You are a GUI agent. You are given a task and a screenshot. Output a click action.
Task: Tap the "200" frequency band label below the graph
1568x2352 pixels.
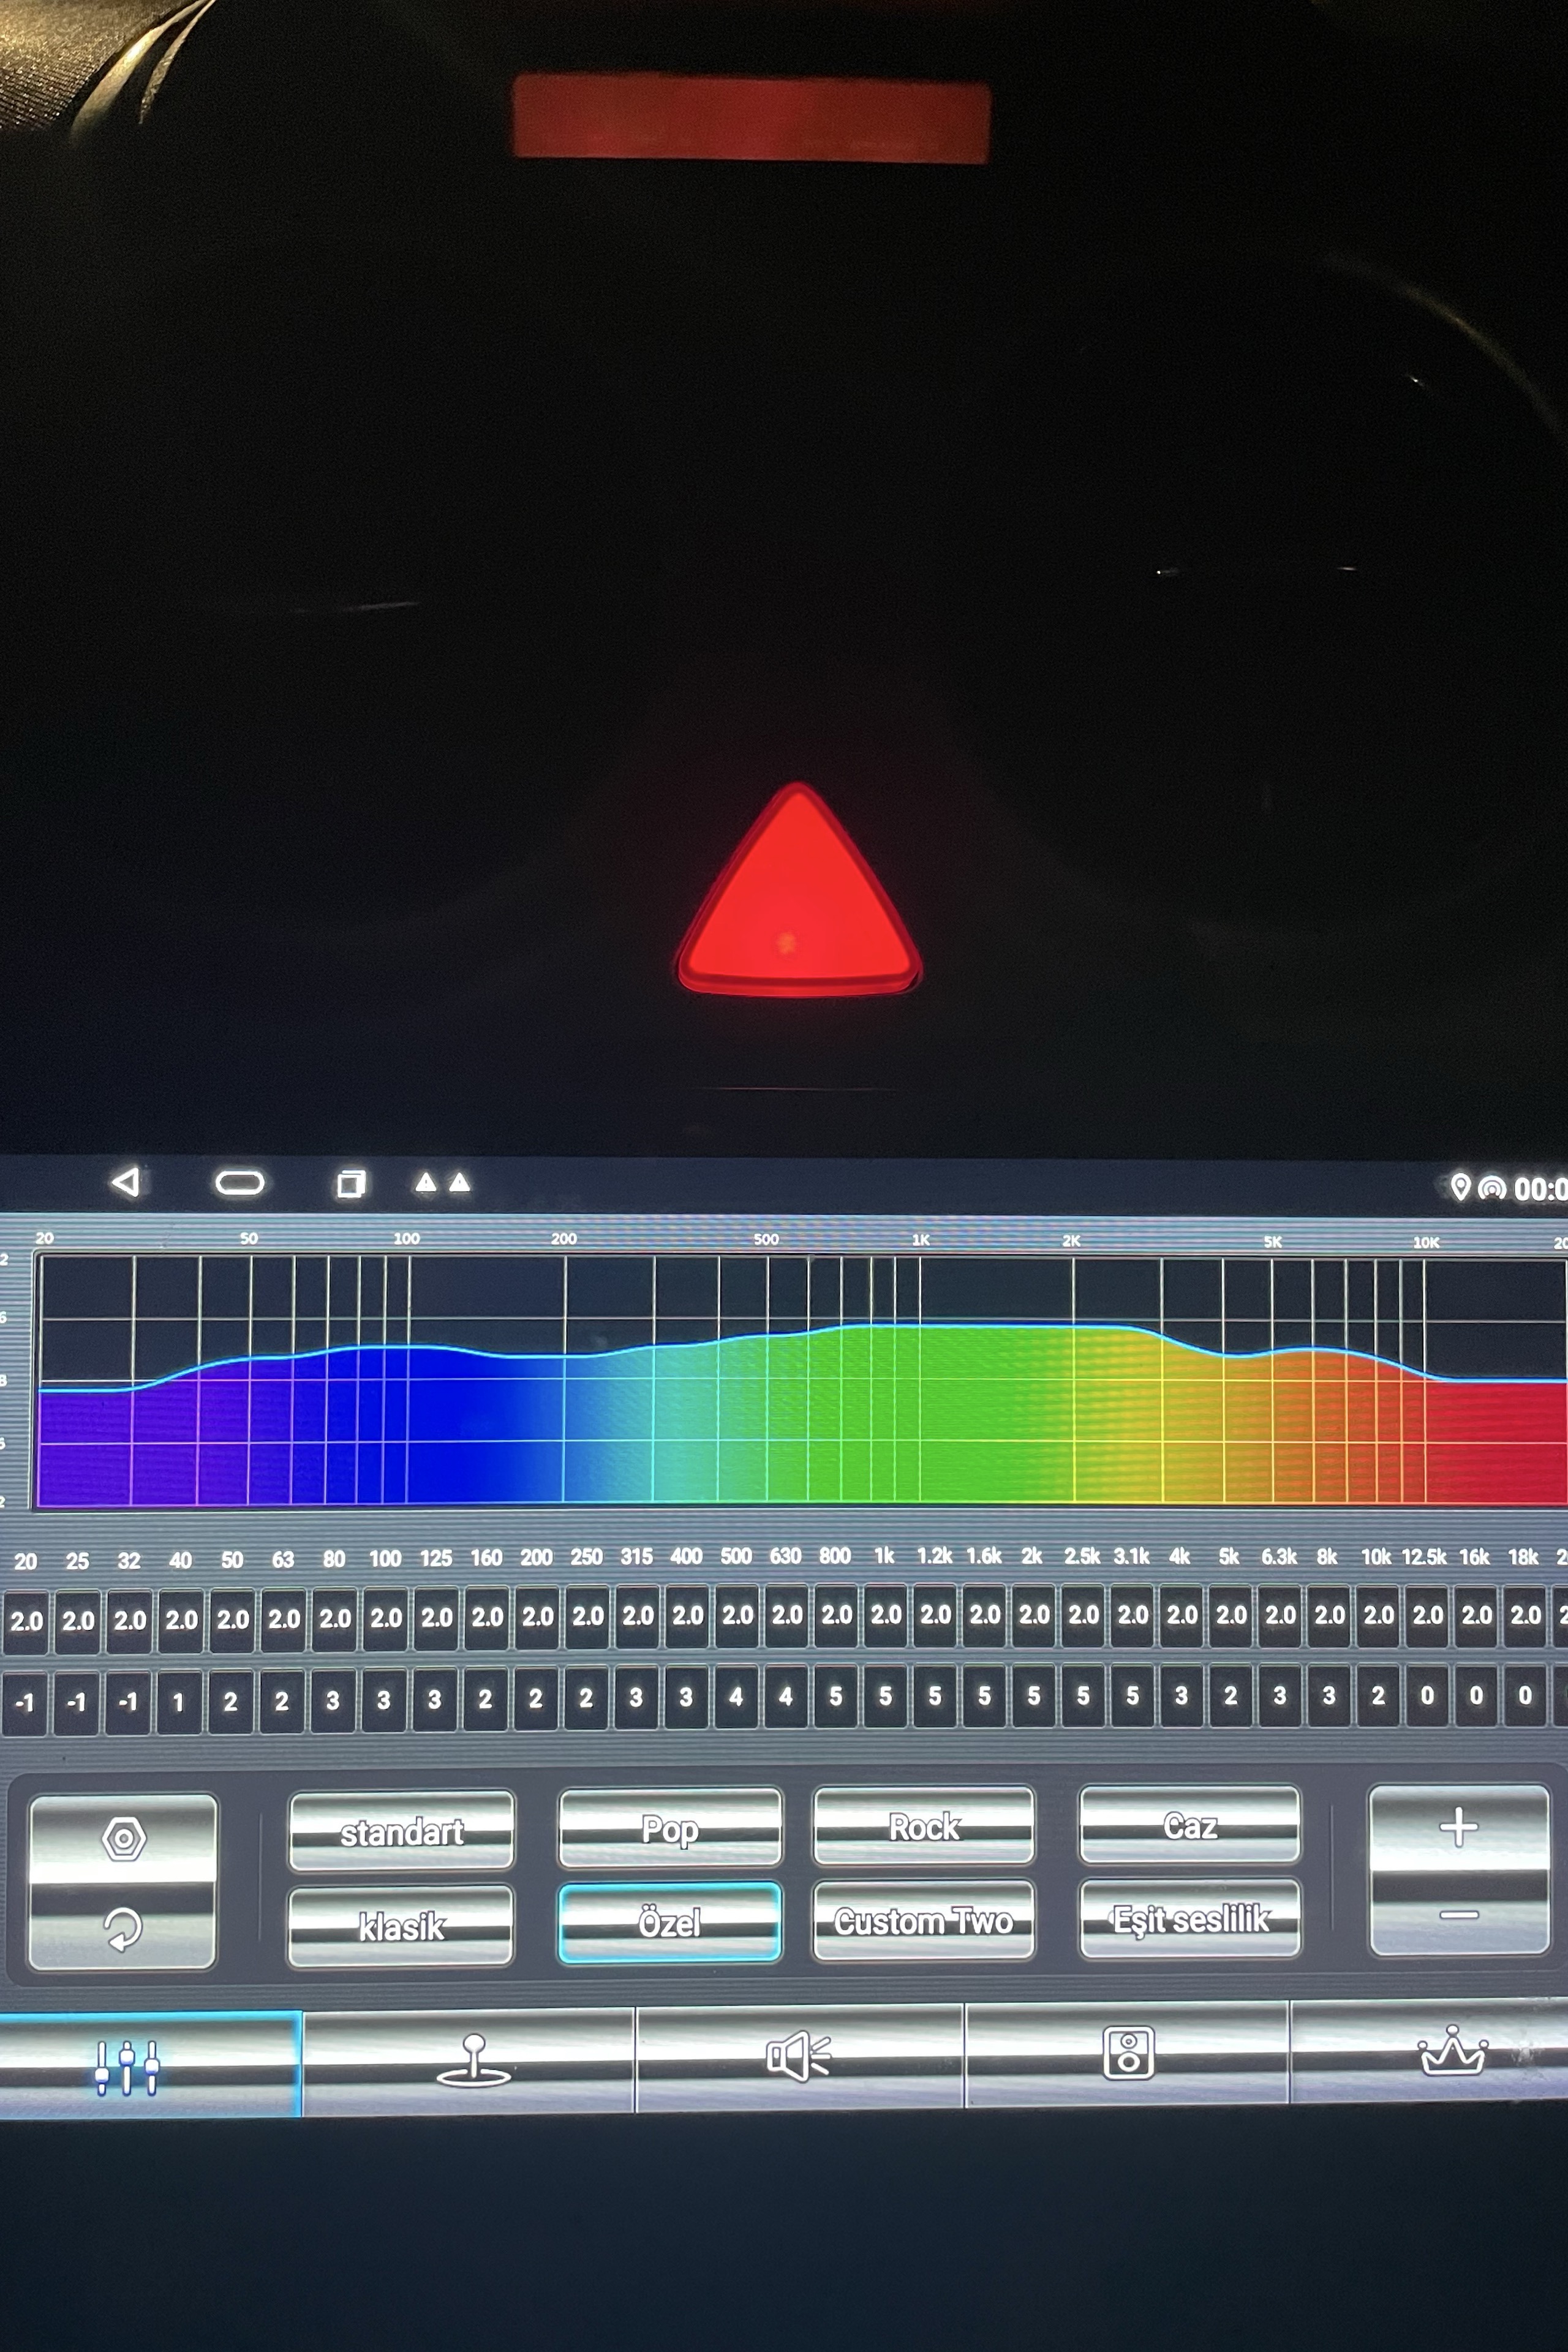[x=536, y=1557]
